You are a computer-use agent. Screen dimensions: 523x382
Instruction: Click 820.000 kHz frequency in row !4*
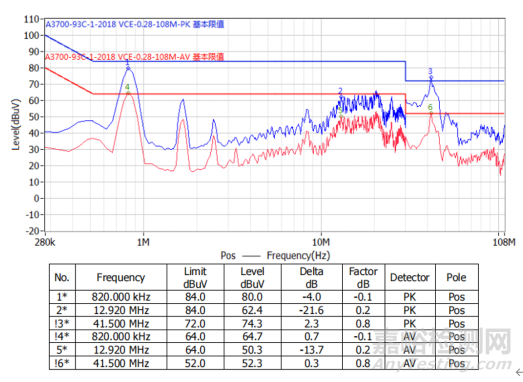[121, 336]
